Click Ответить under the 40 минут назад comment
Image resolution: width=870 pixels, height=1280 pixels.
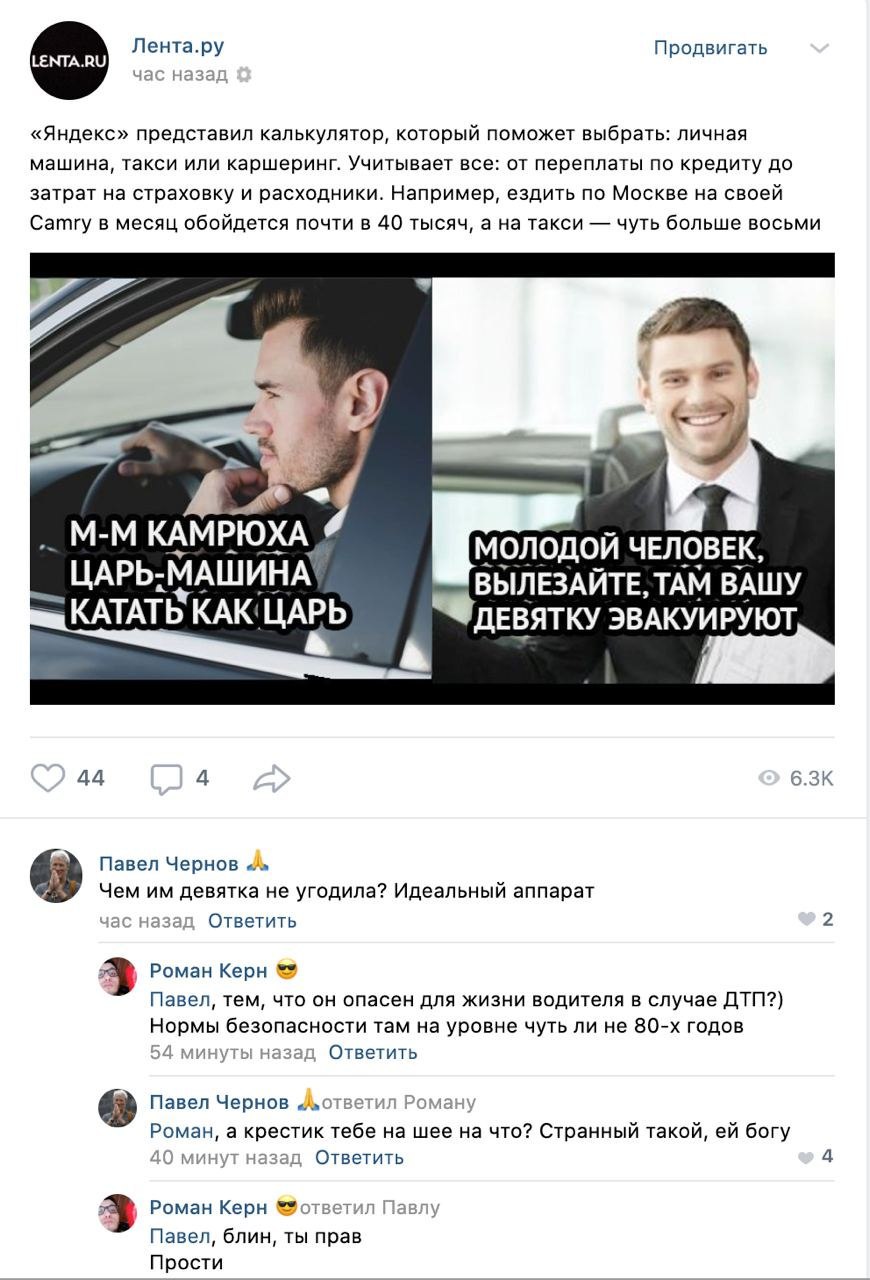point(359,1157)
